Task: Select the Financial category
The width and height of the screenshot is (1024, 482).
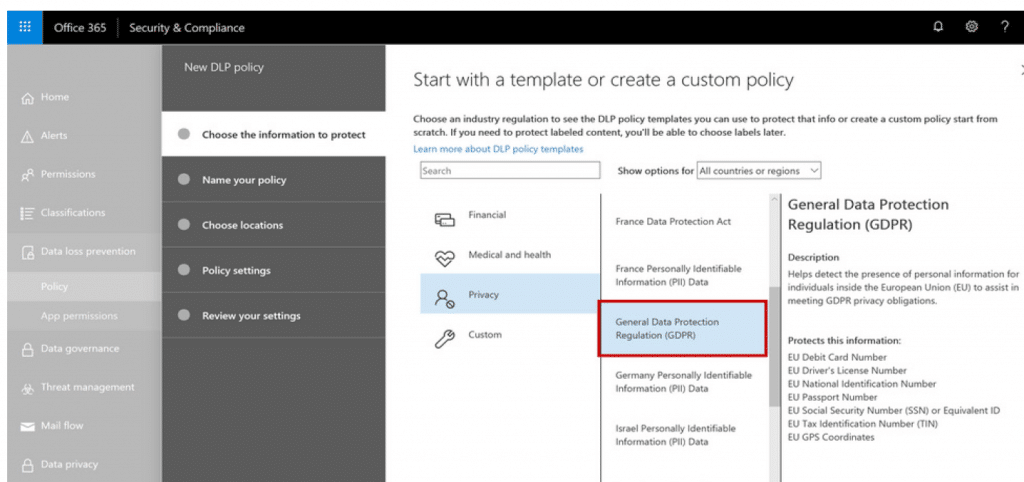Action: pos(509,215)
